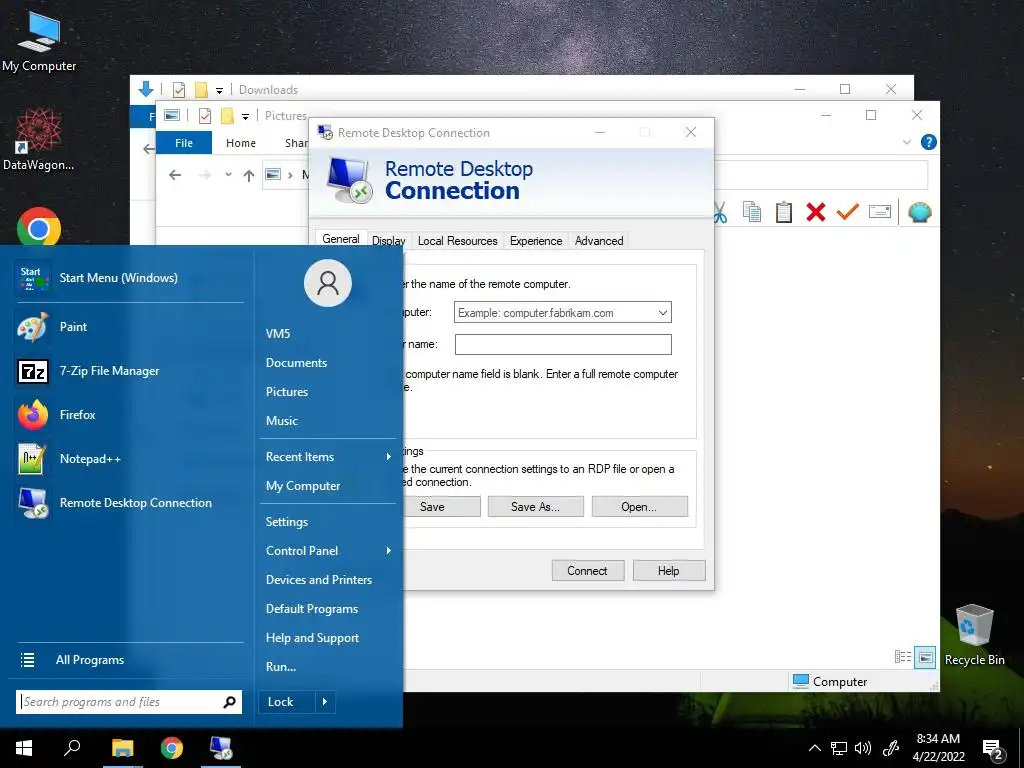Click the volume icon in system tray

click(x=863, y=748)
